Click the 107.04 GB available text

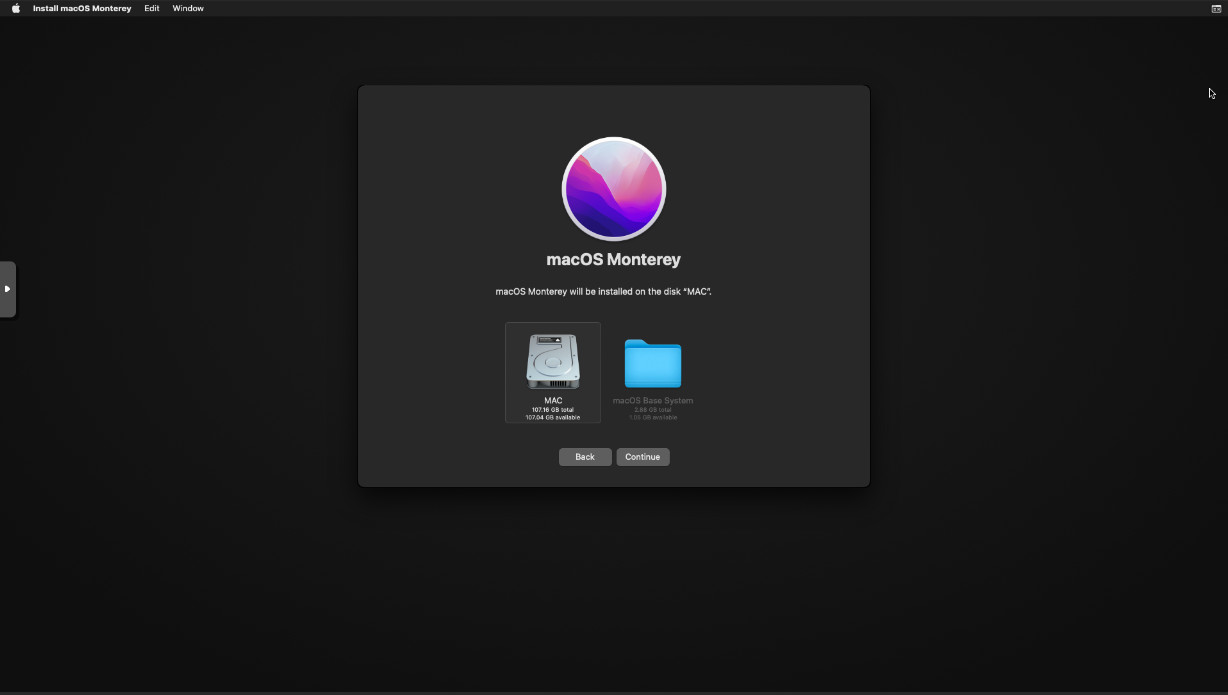553,418
